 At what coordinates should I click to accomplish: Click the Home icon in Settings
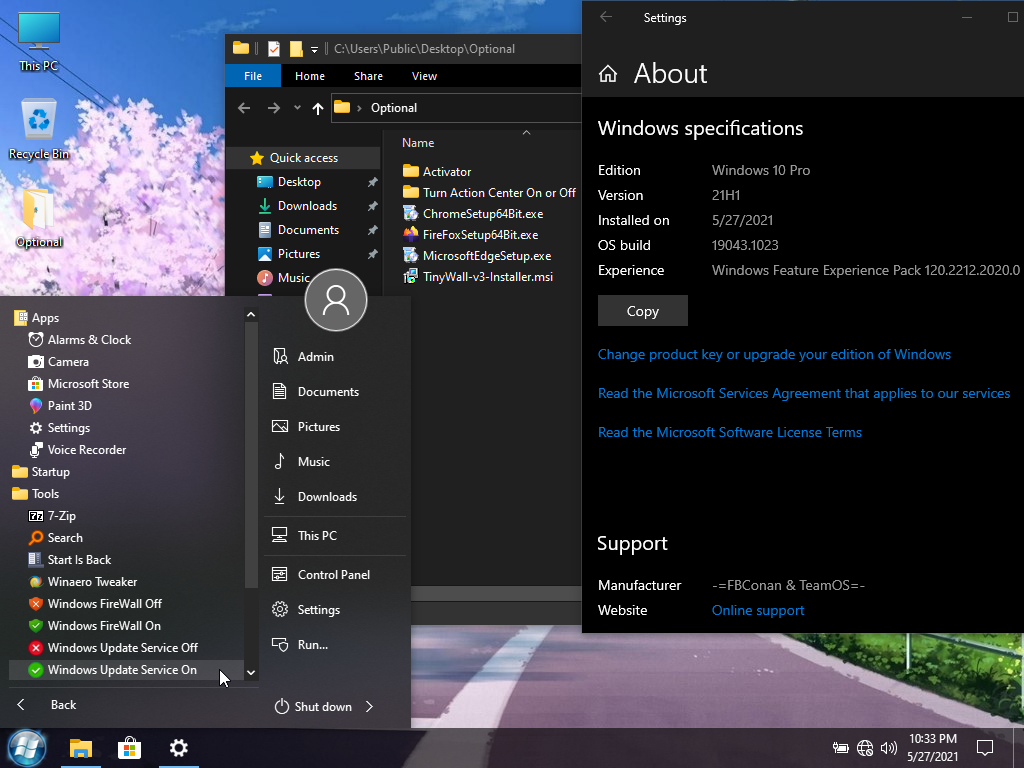(x=608, y=74)
